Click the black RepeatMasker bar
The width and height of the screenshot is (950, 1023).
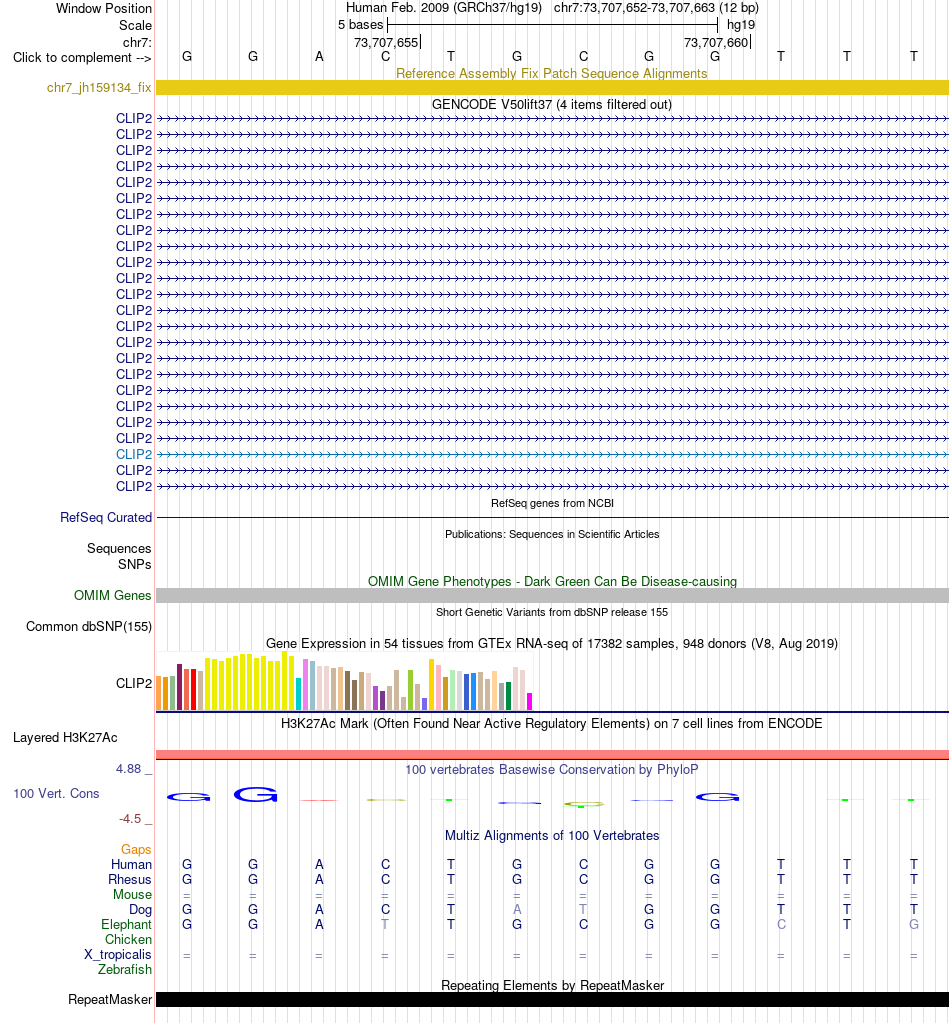552,1000
